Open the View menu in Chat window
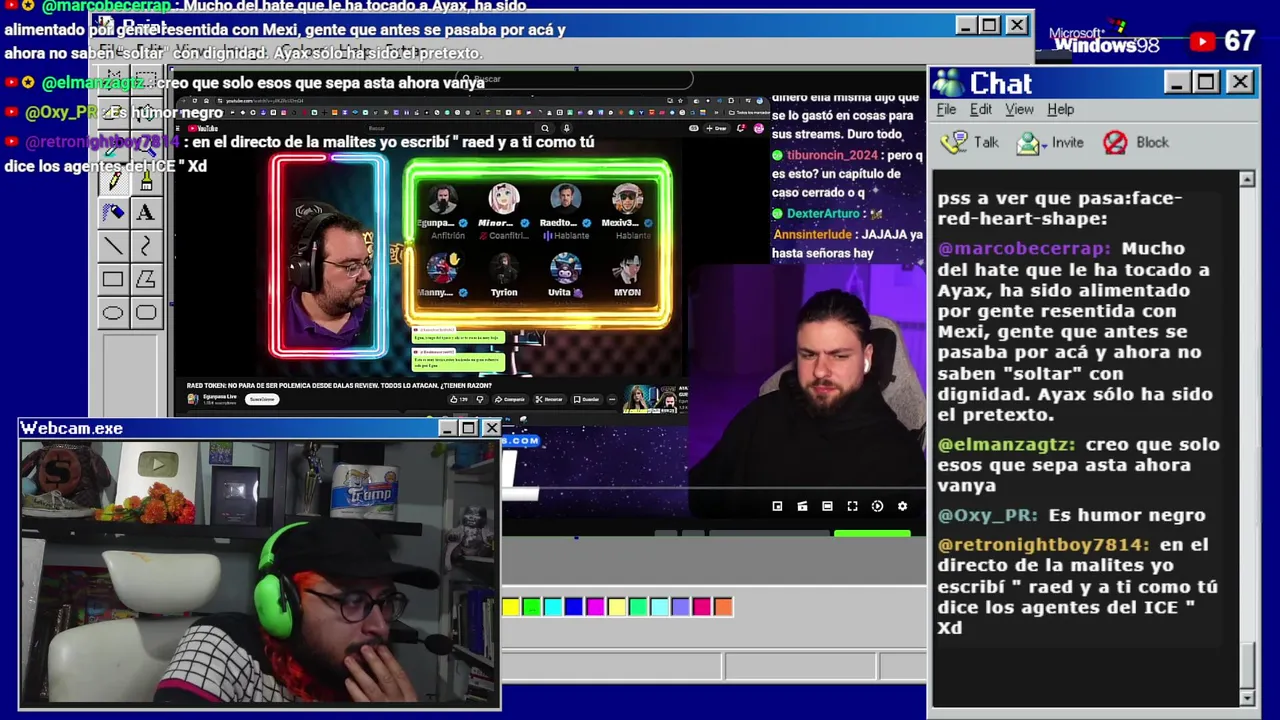 [x=1019, y=109]
